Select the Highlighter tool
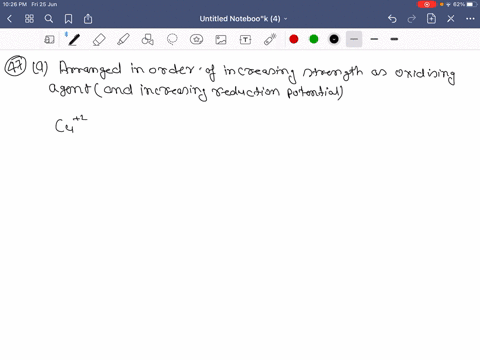The height and width of the screenshot is (360, 480). 123,40
